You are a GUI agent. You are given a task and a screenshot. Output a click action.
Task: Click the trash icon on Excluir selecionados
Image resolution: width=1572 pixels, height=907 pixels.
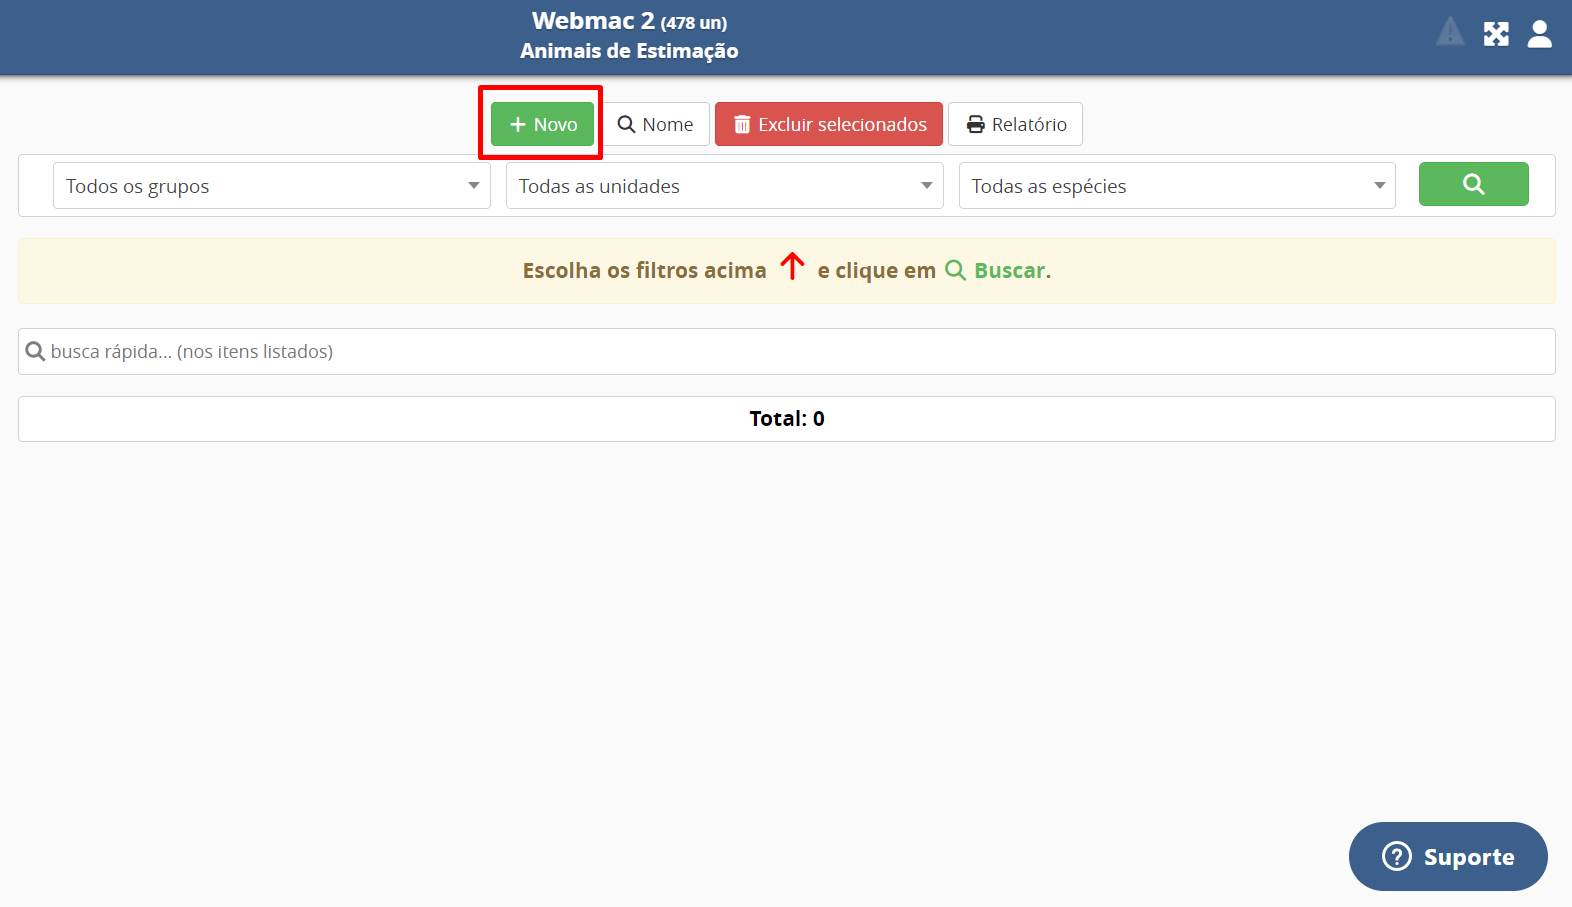tap(742, 125)
